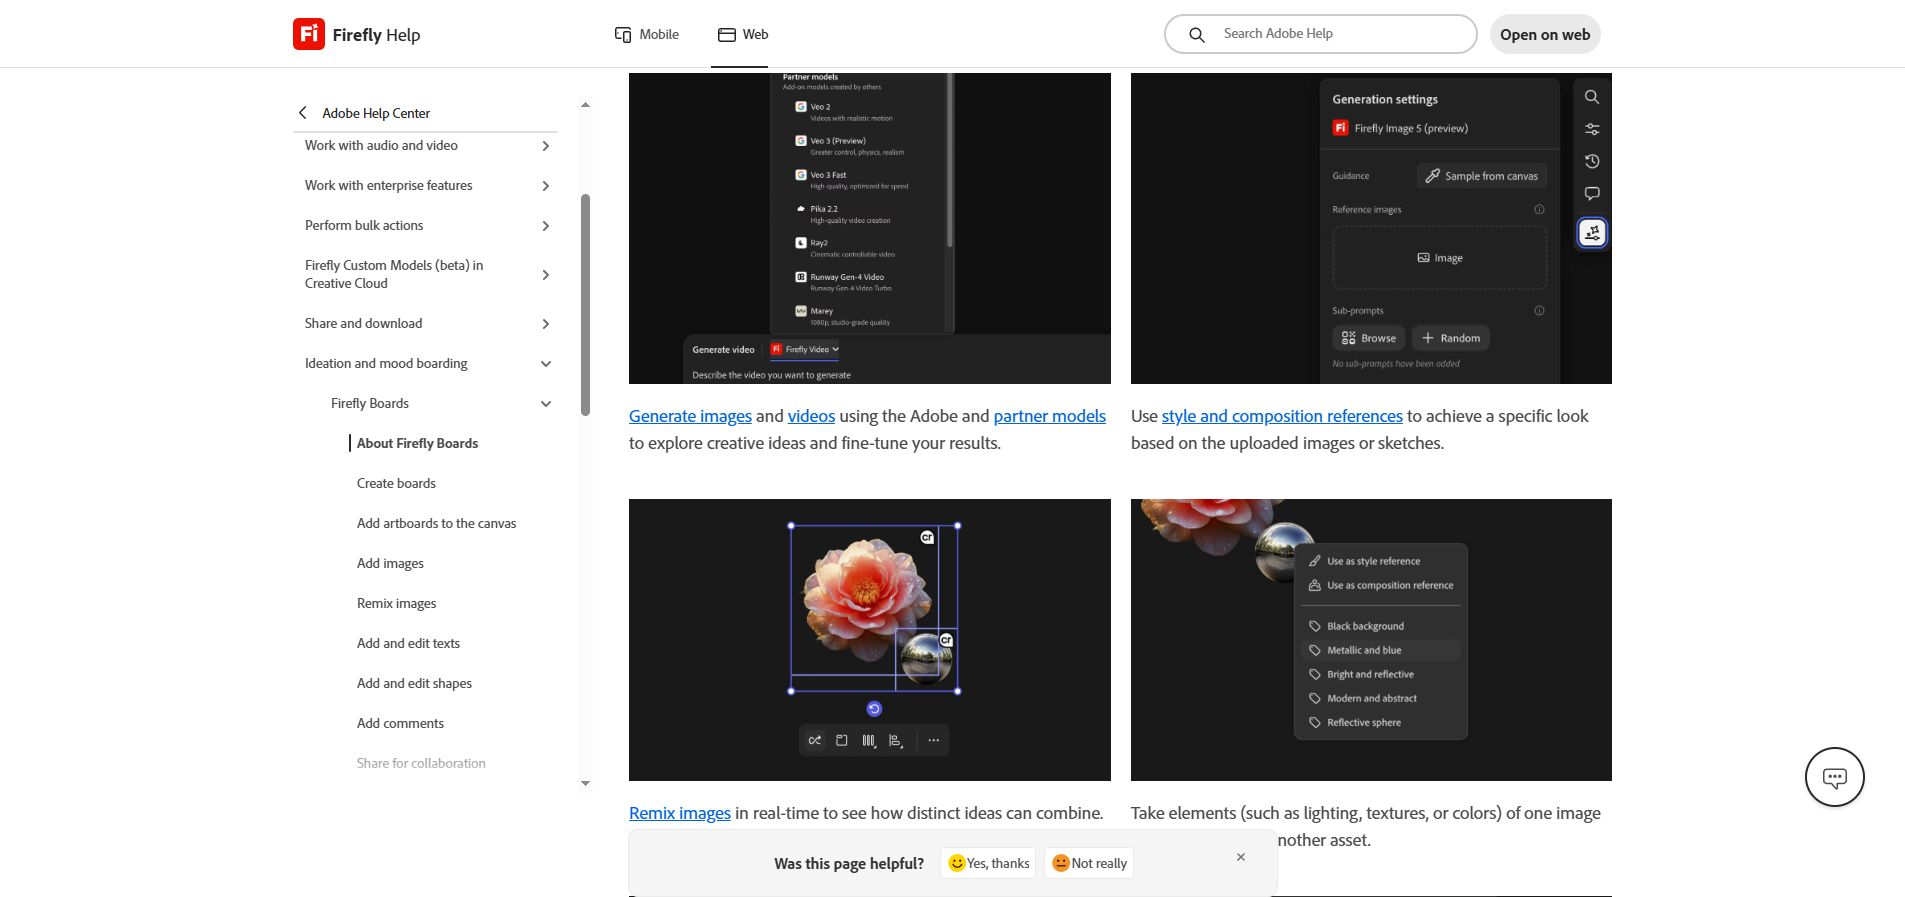
Task: Follow the Remix images body link
Action: [x=680, y=813]
